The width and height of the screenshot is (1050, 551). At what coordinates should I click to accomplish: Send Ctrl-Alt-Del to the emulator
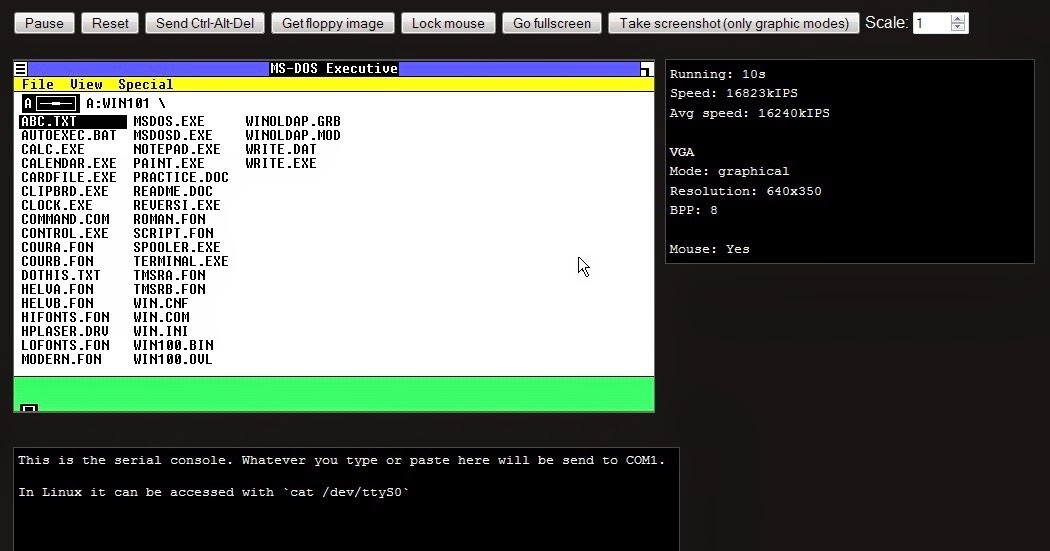pyautogui.click(x=205, y=23)
